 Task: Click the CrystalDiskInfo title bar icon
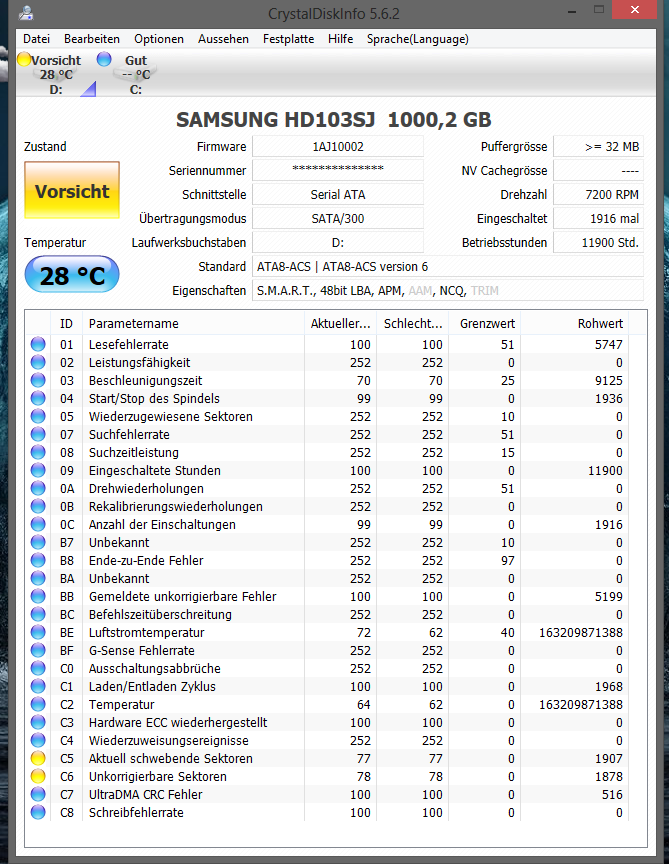pos(25,13)
